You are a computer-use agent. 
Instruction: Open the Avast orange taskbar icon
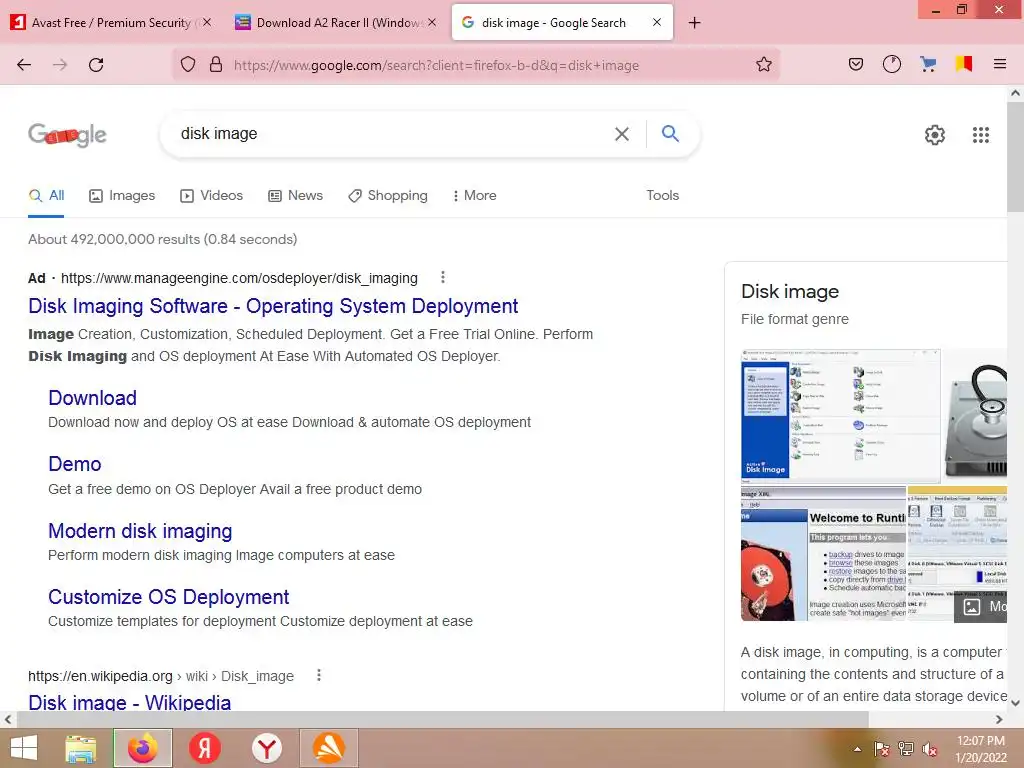tap(328, 748)
